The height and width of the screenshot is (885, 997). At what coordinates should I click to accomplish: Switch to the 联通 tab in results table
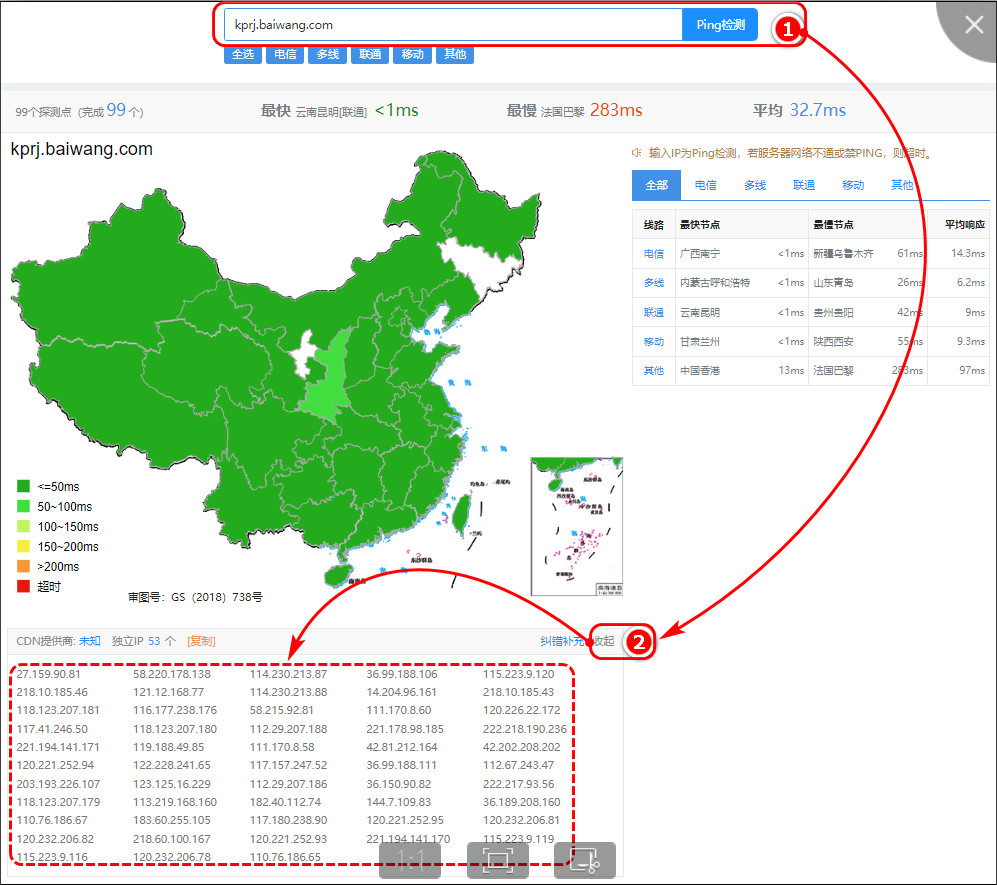point(804,185)
